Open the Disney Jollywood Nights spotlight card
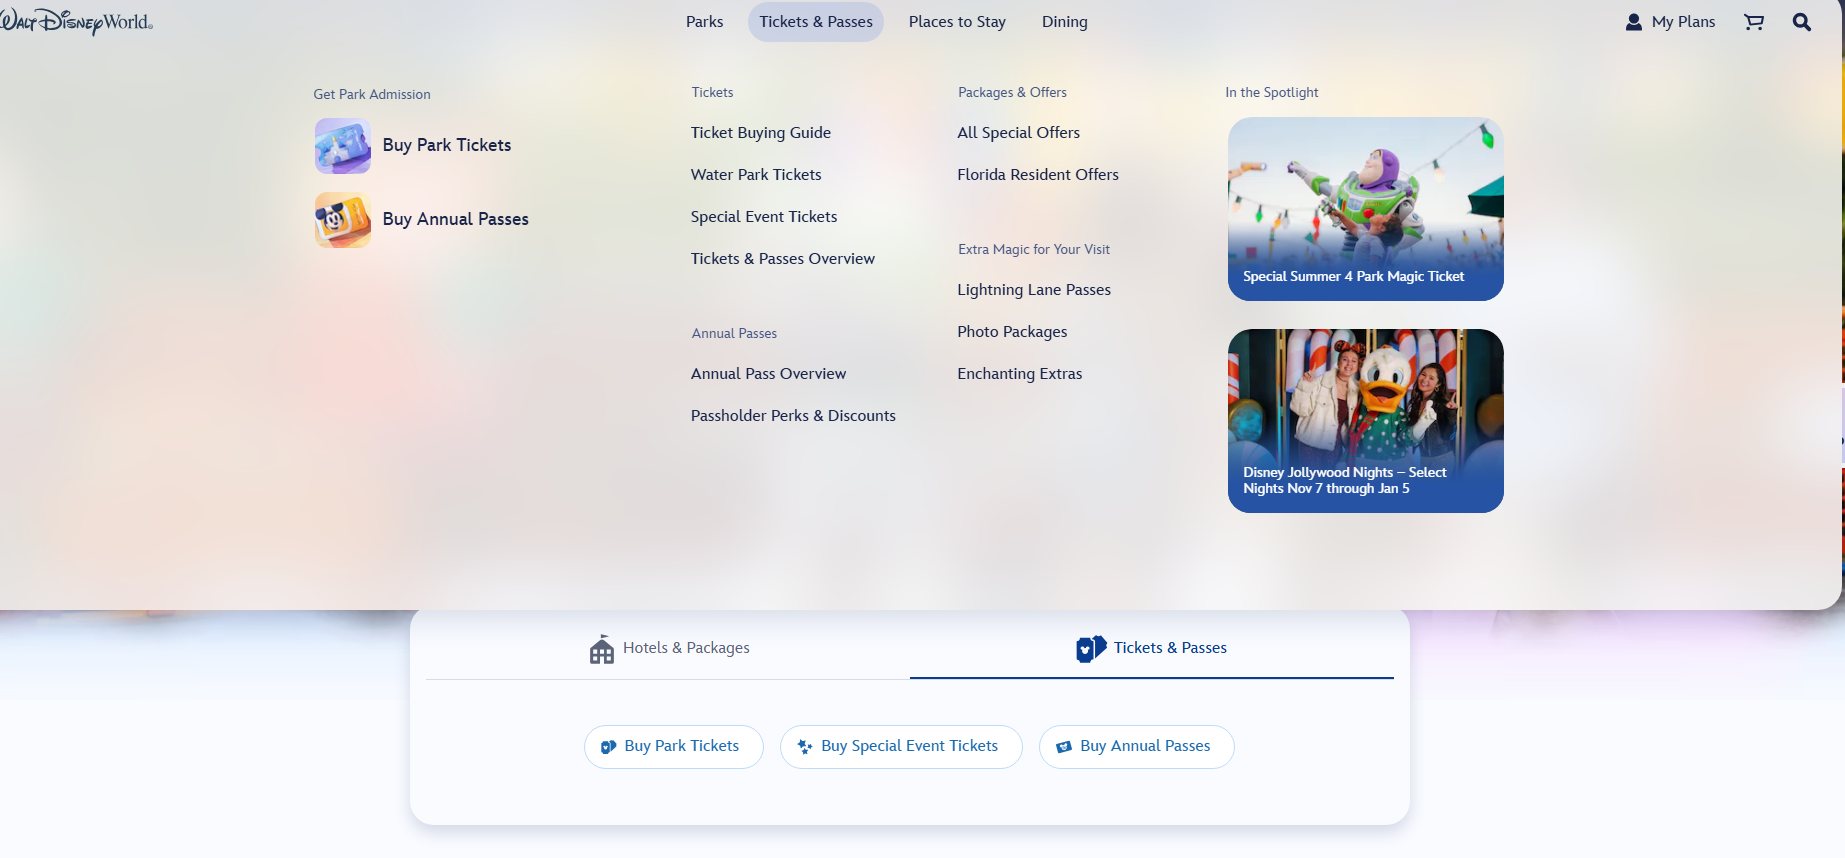This screenshot has height=858, width=1845. coord(1366,421)
